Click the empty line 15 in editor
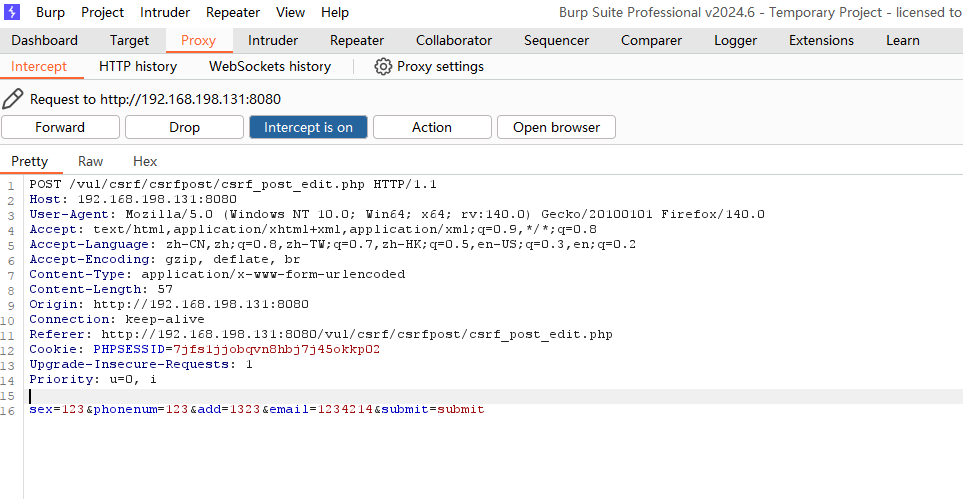Screen dimensions: 963x499 click(493, 396)
